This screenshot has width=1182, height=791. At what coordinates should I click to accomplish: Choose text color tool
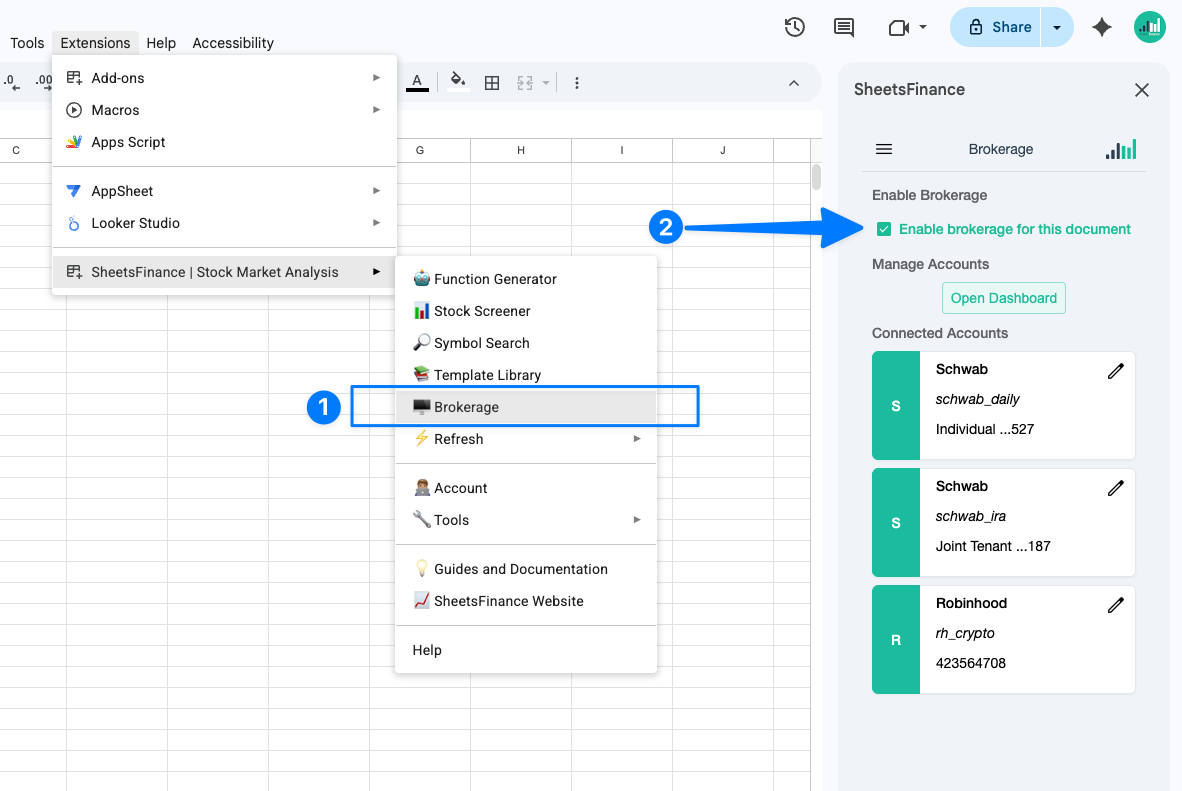tap(417, 82)
